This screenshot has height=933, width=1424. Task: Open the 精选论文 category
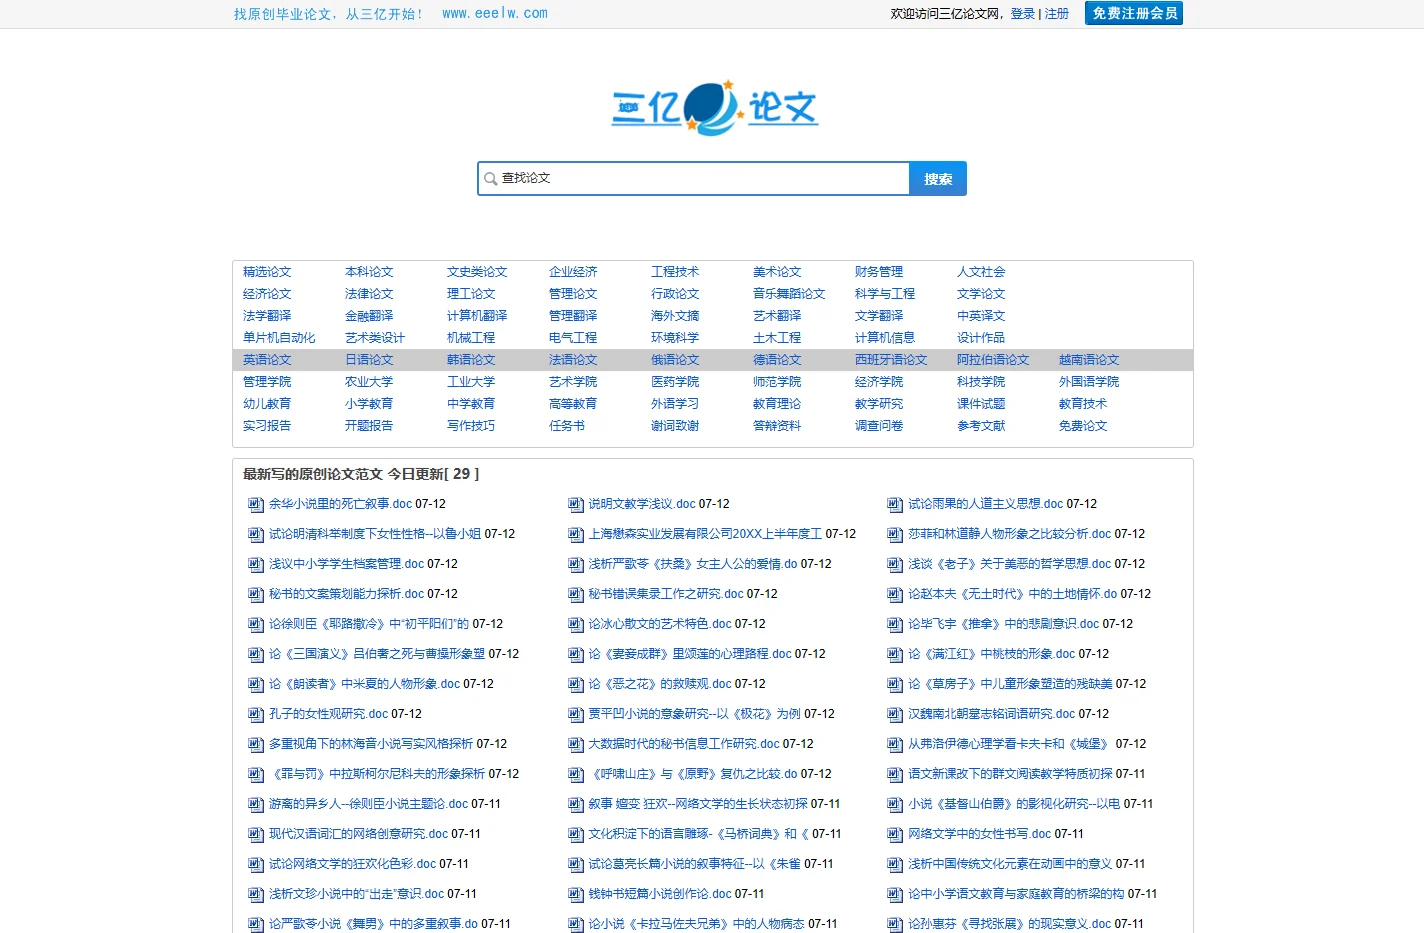click(x=267, y=272)
